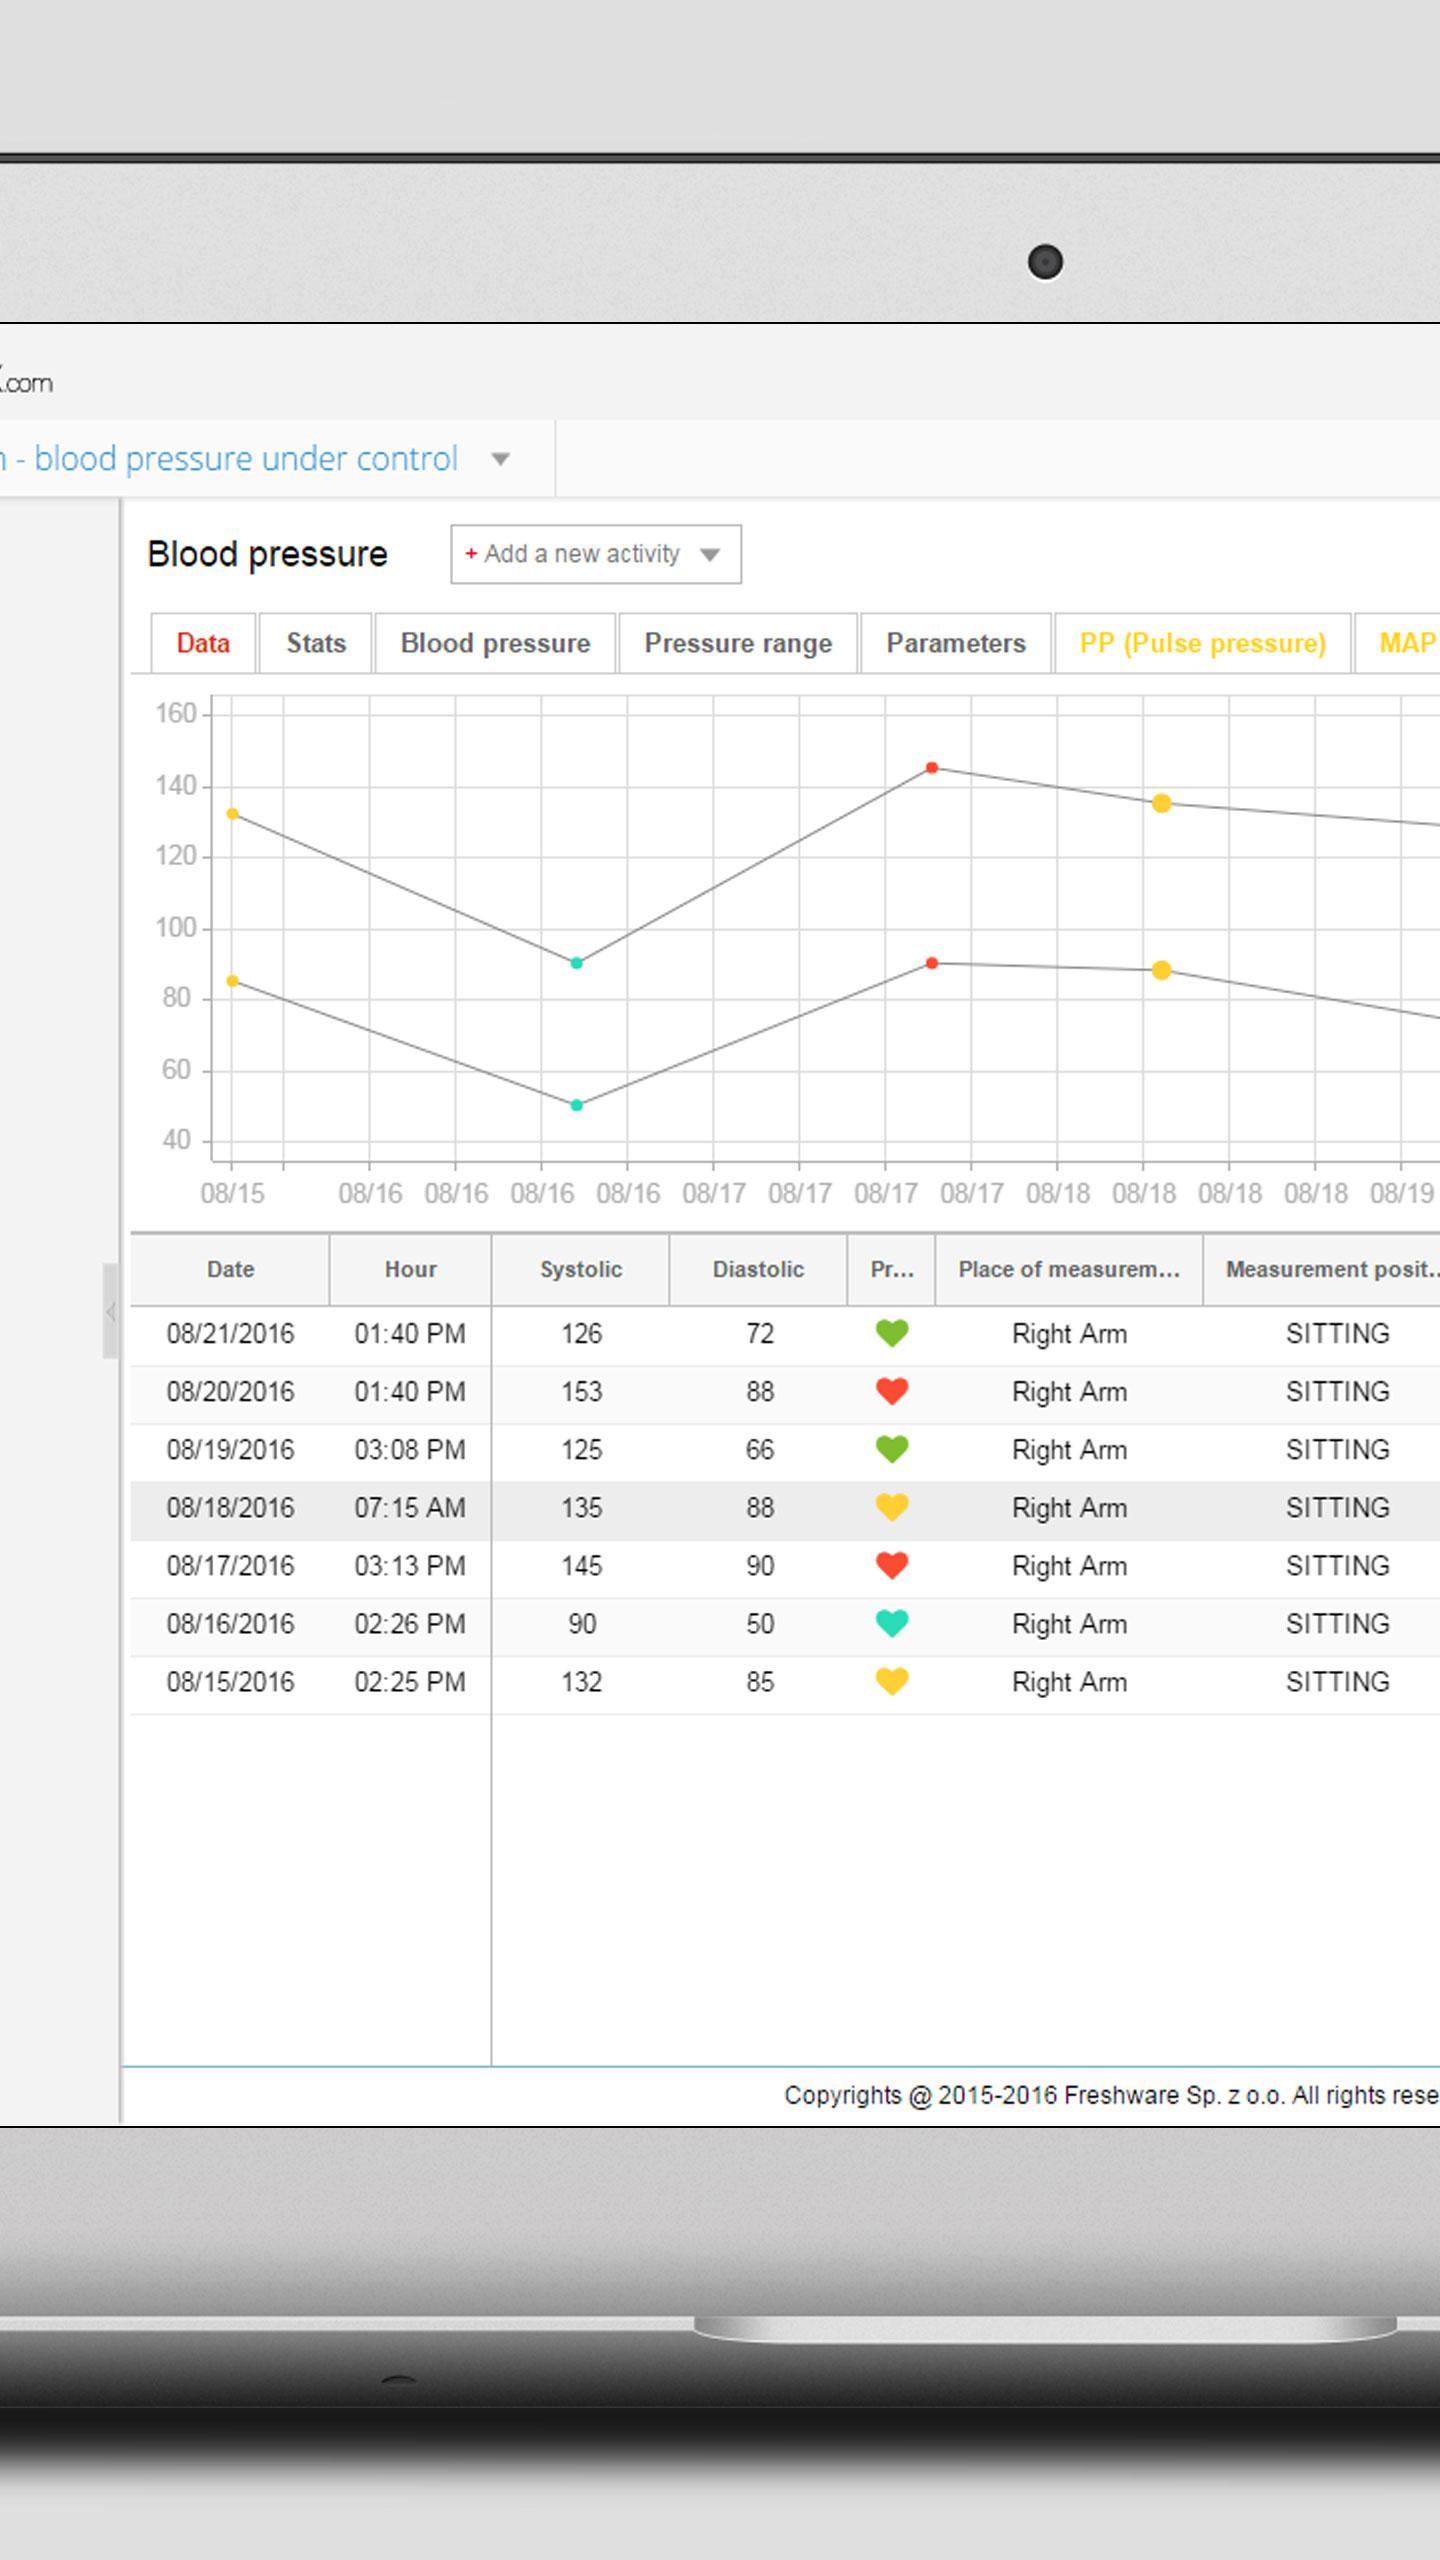This screenshot has width=1440, height=2560.
Task: Click the date cell 08/21/2016
Action: (230, 1334)
